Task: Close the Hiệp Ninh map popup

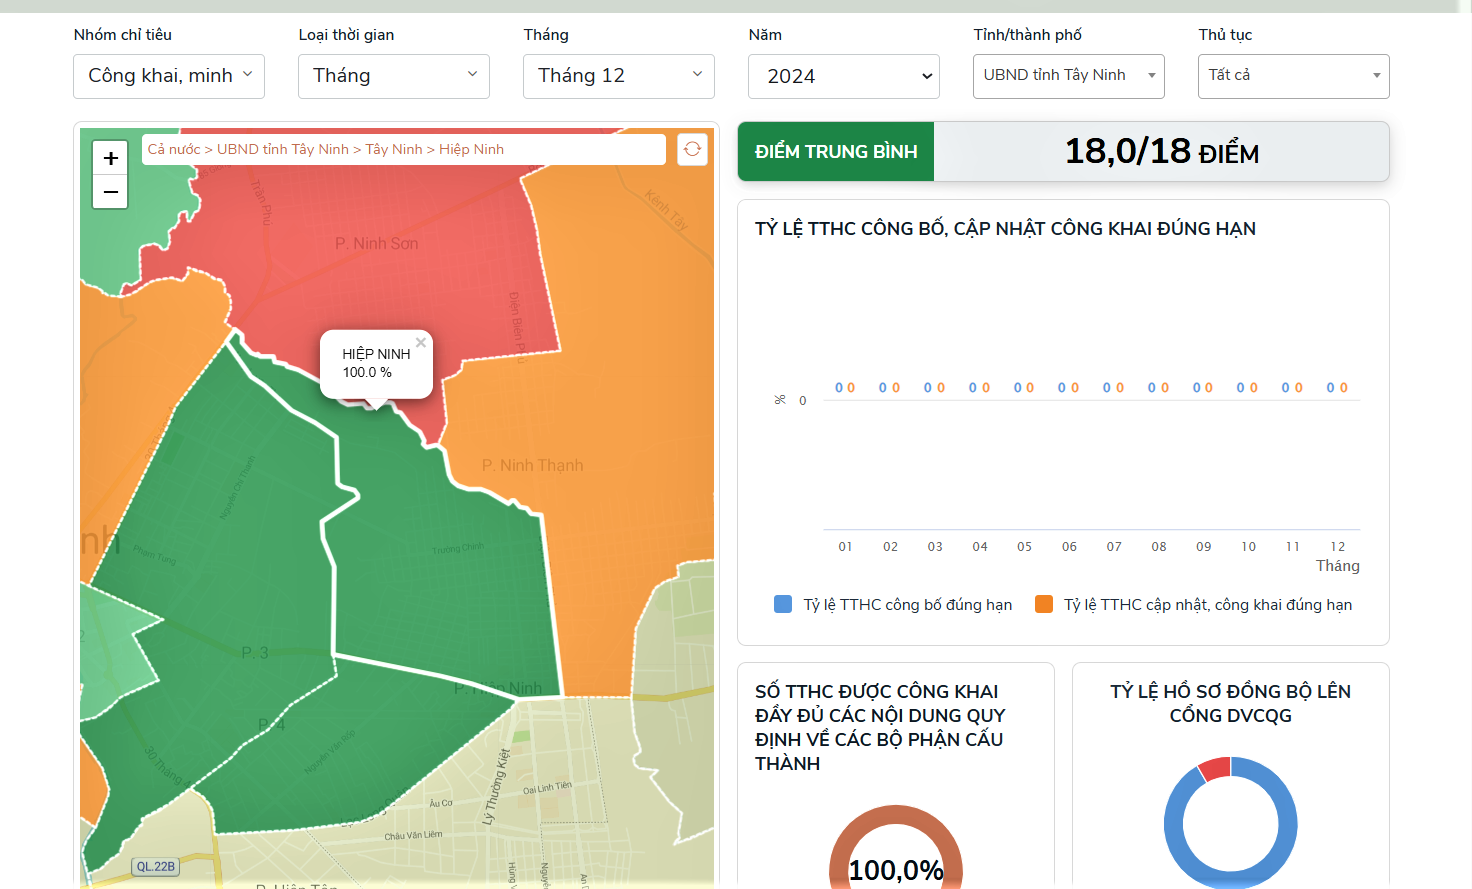Action: click(x=421, y=343)
